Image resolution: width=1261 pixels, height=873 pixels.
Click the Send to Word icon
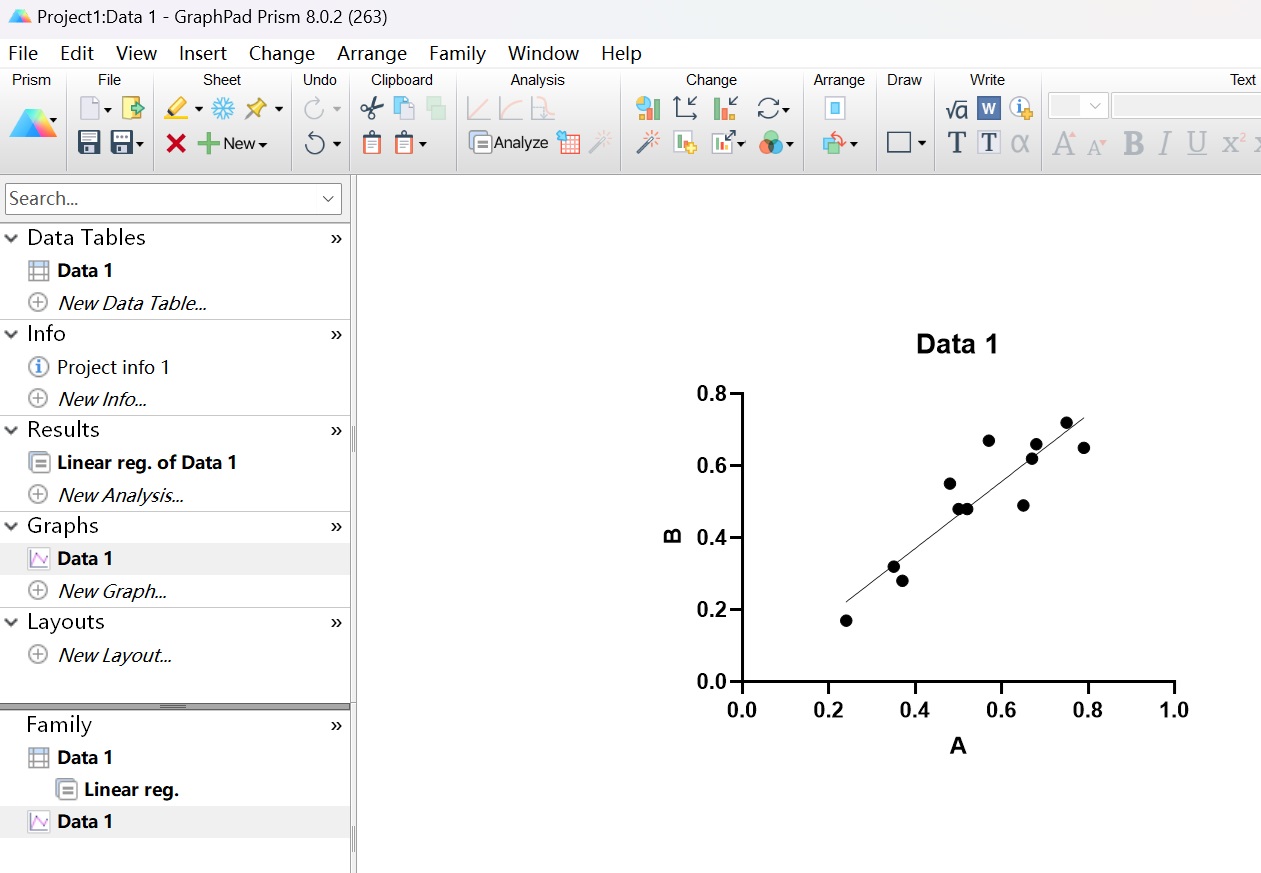[x=988, y=109]
